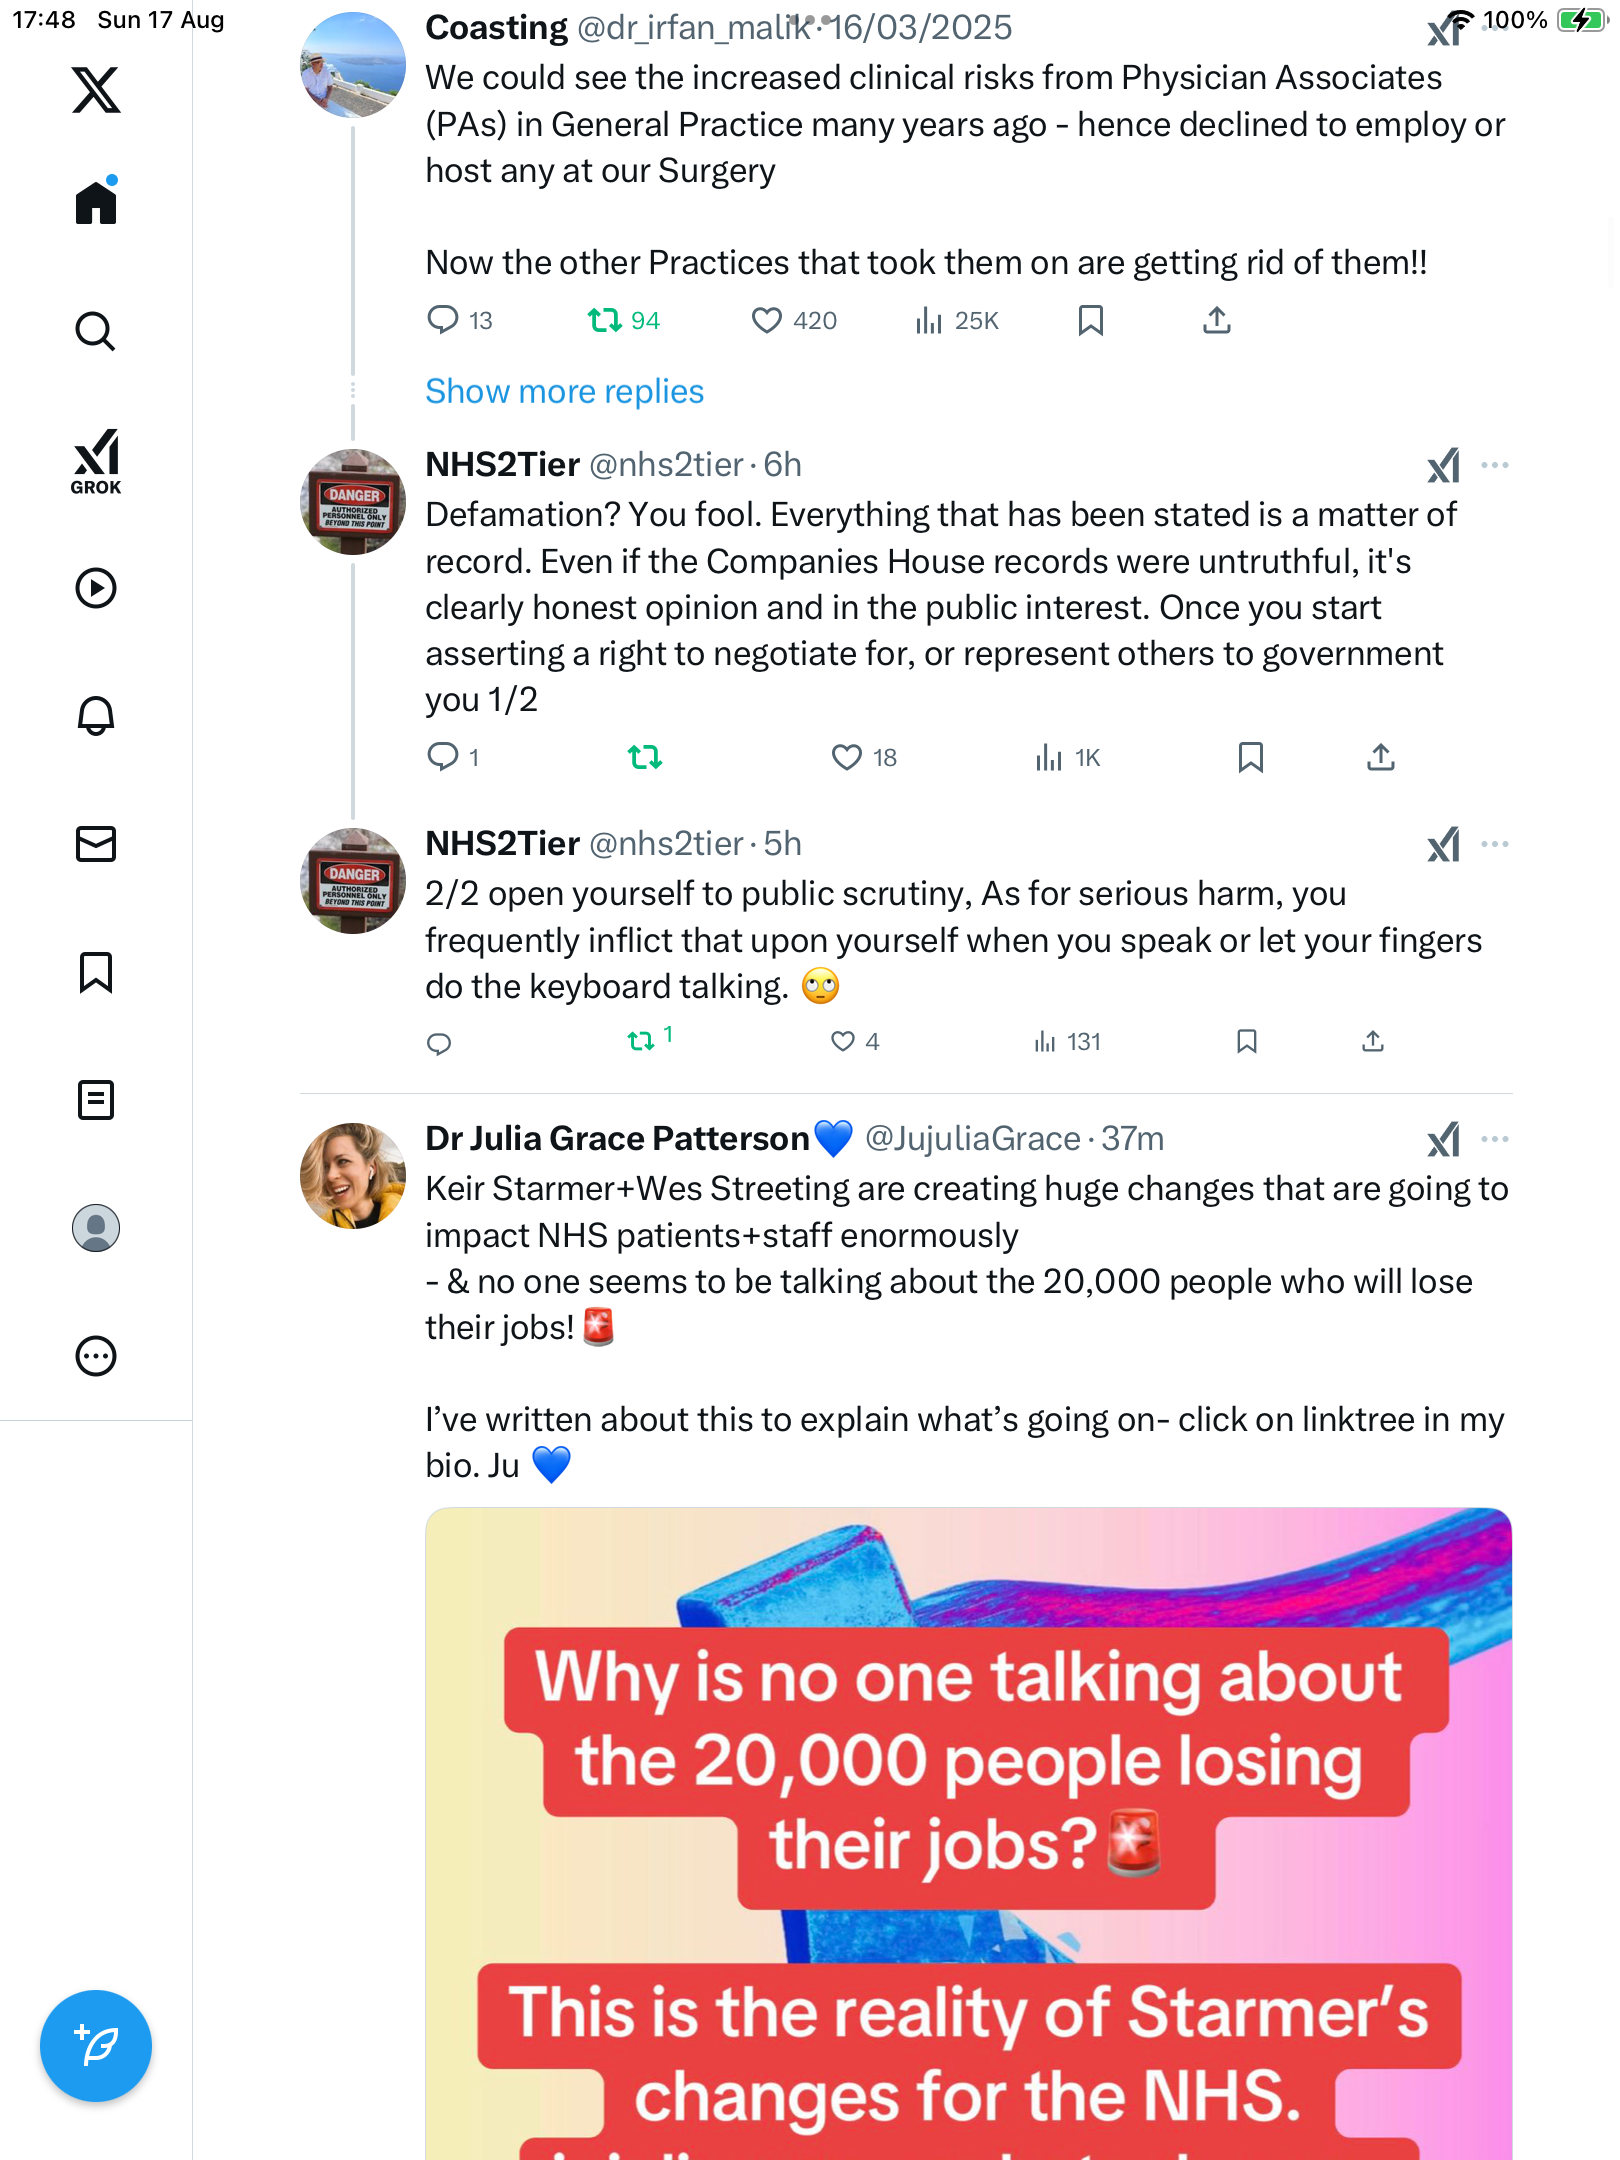Bookmark NHS2Tier's 6h post

[1250, 757]
